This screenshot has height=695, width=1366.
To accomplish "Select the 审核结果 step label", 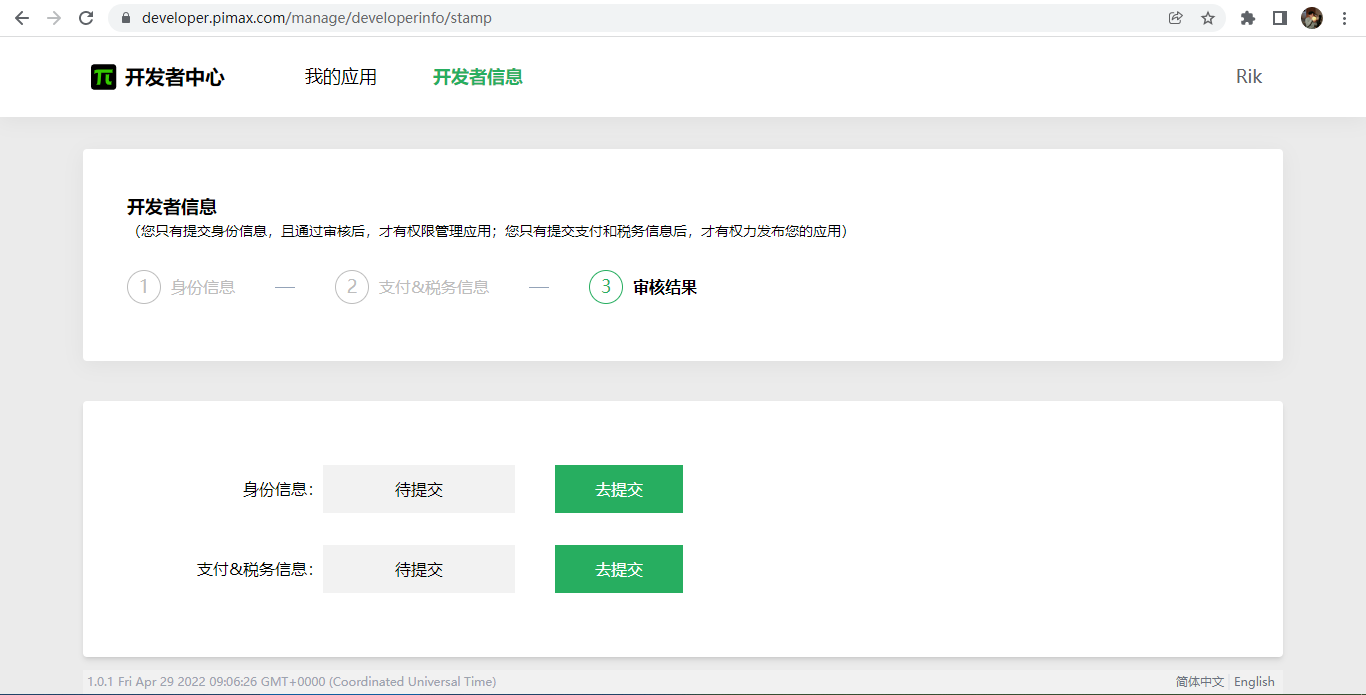I will [665, 287].
